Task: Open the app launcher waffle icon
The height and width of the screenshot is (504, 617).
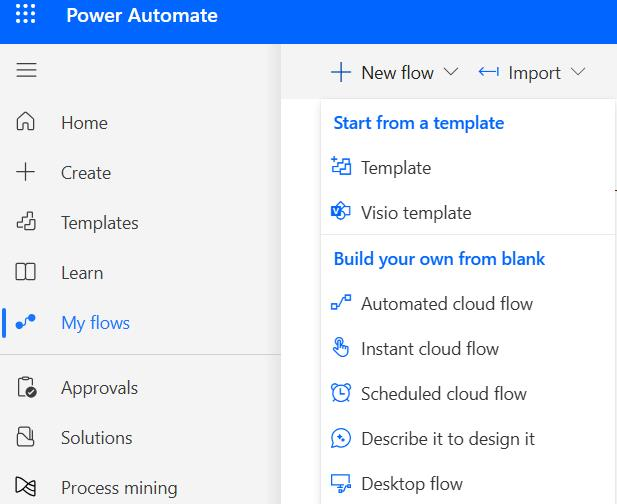Action: tap(26, 14)
